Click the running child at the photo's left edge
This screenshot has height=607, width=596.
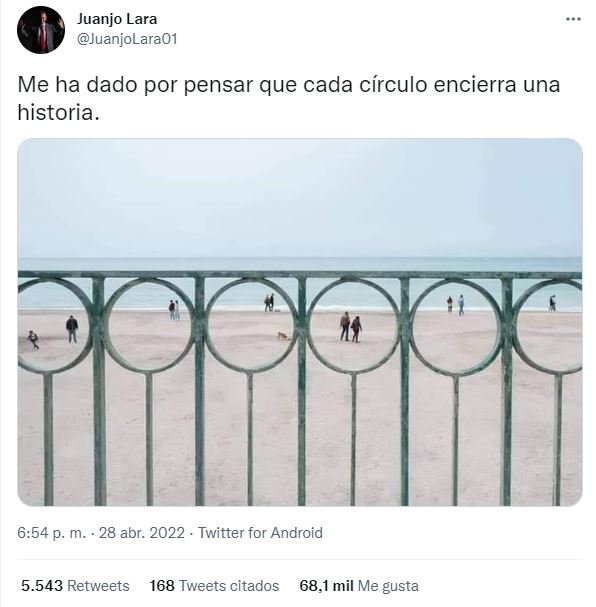[x=33, y=340]
